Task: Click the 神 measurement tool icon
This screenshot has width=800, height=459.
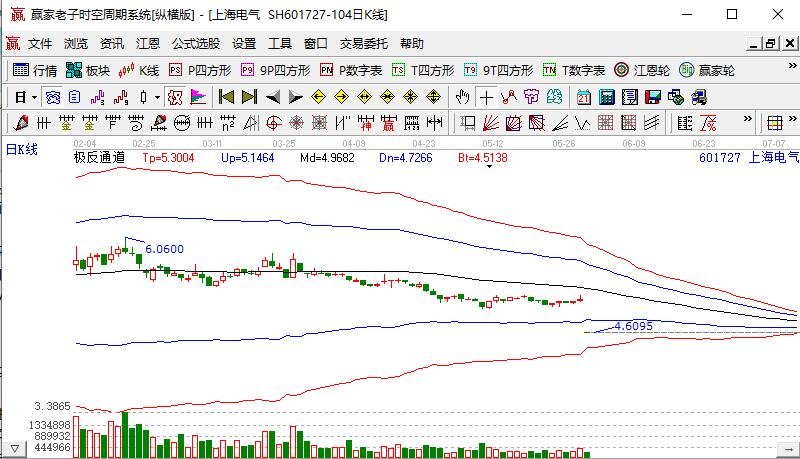Action: click(365, 123)
